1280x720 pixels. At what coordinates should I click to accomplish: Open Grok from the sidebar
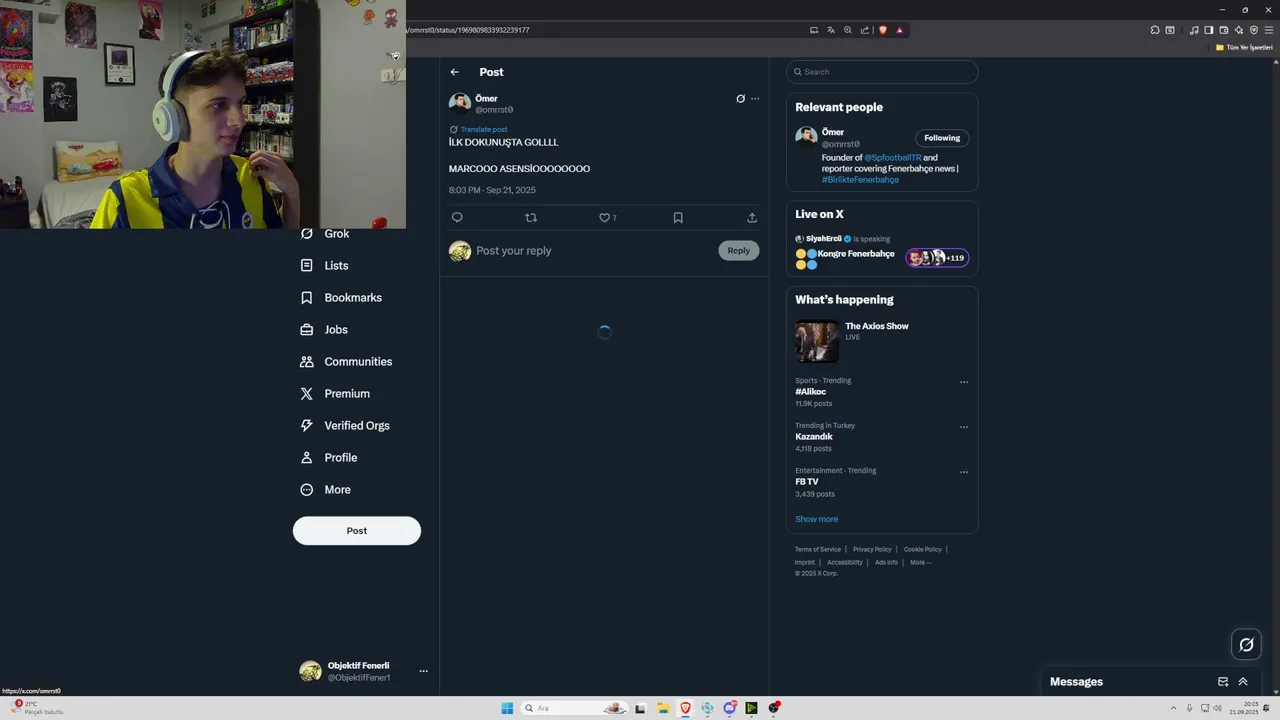(325, 234)
